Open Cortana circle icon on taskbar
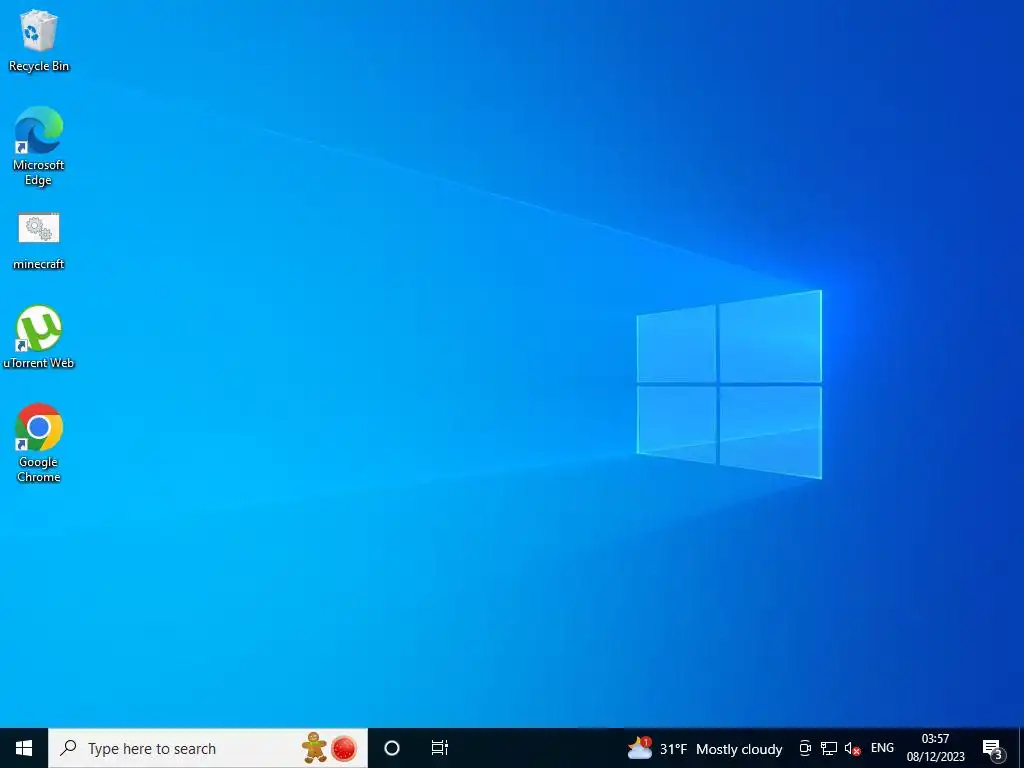Screen dimensions: 1024x768 click(392, 748)
